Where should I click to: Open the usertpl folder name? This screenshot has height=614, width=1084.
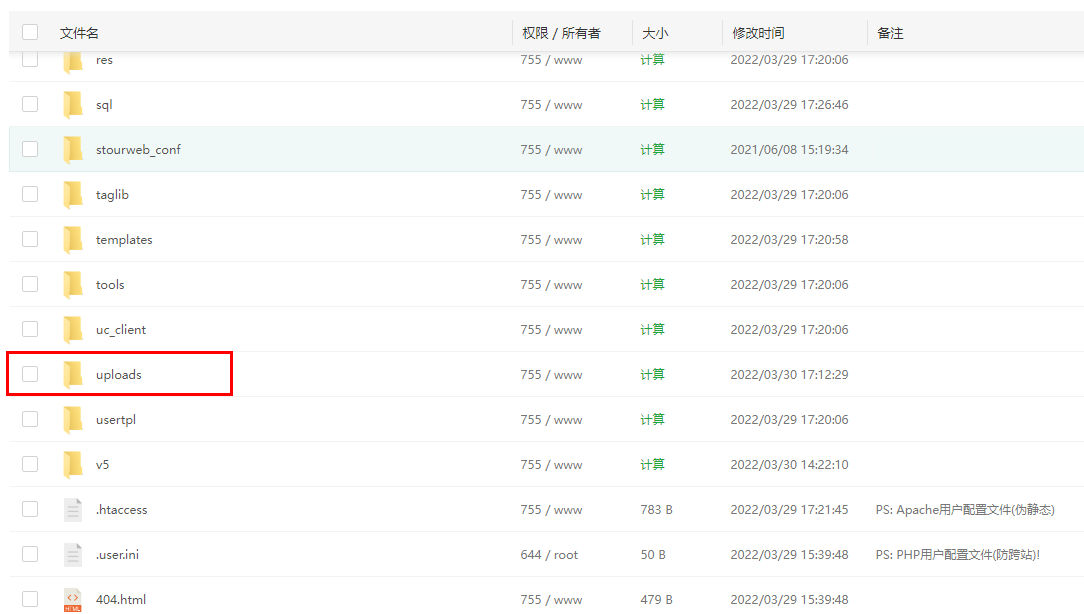tap(115, 419)
